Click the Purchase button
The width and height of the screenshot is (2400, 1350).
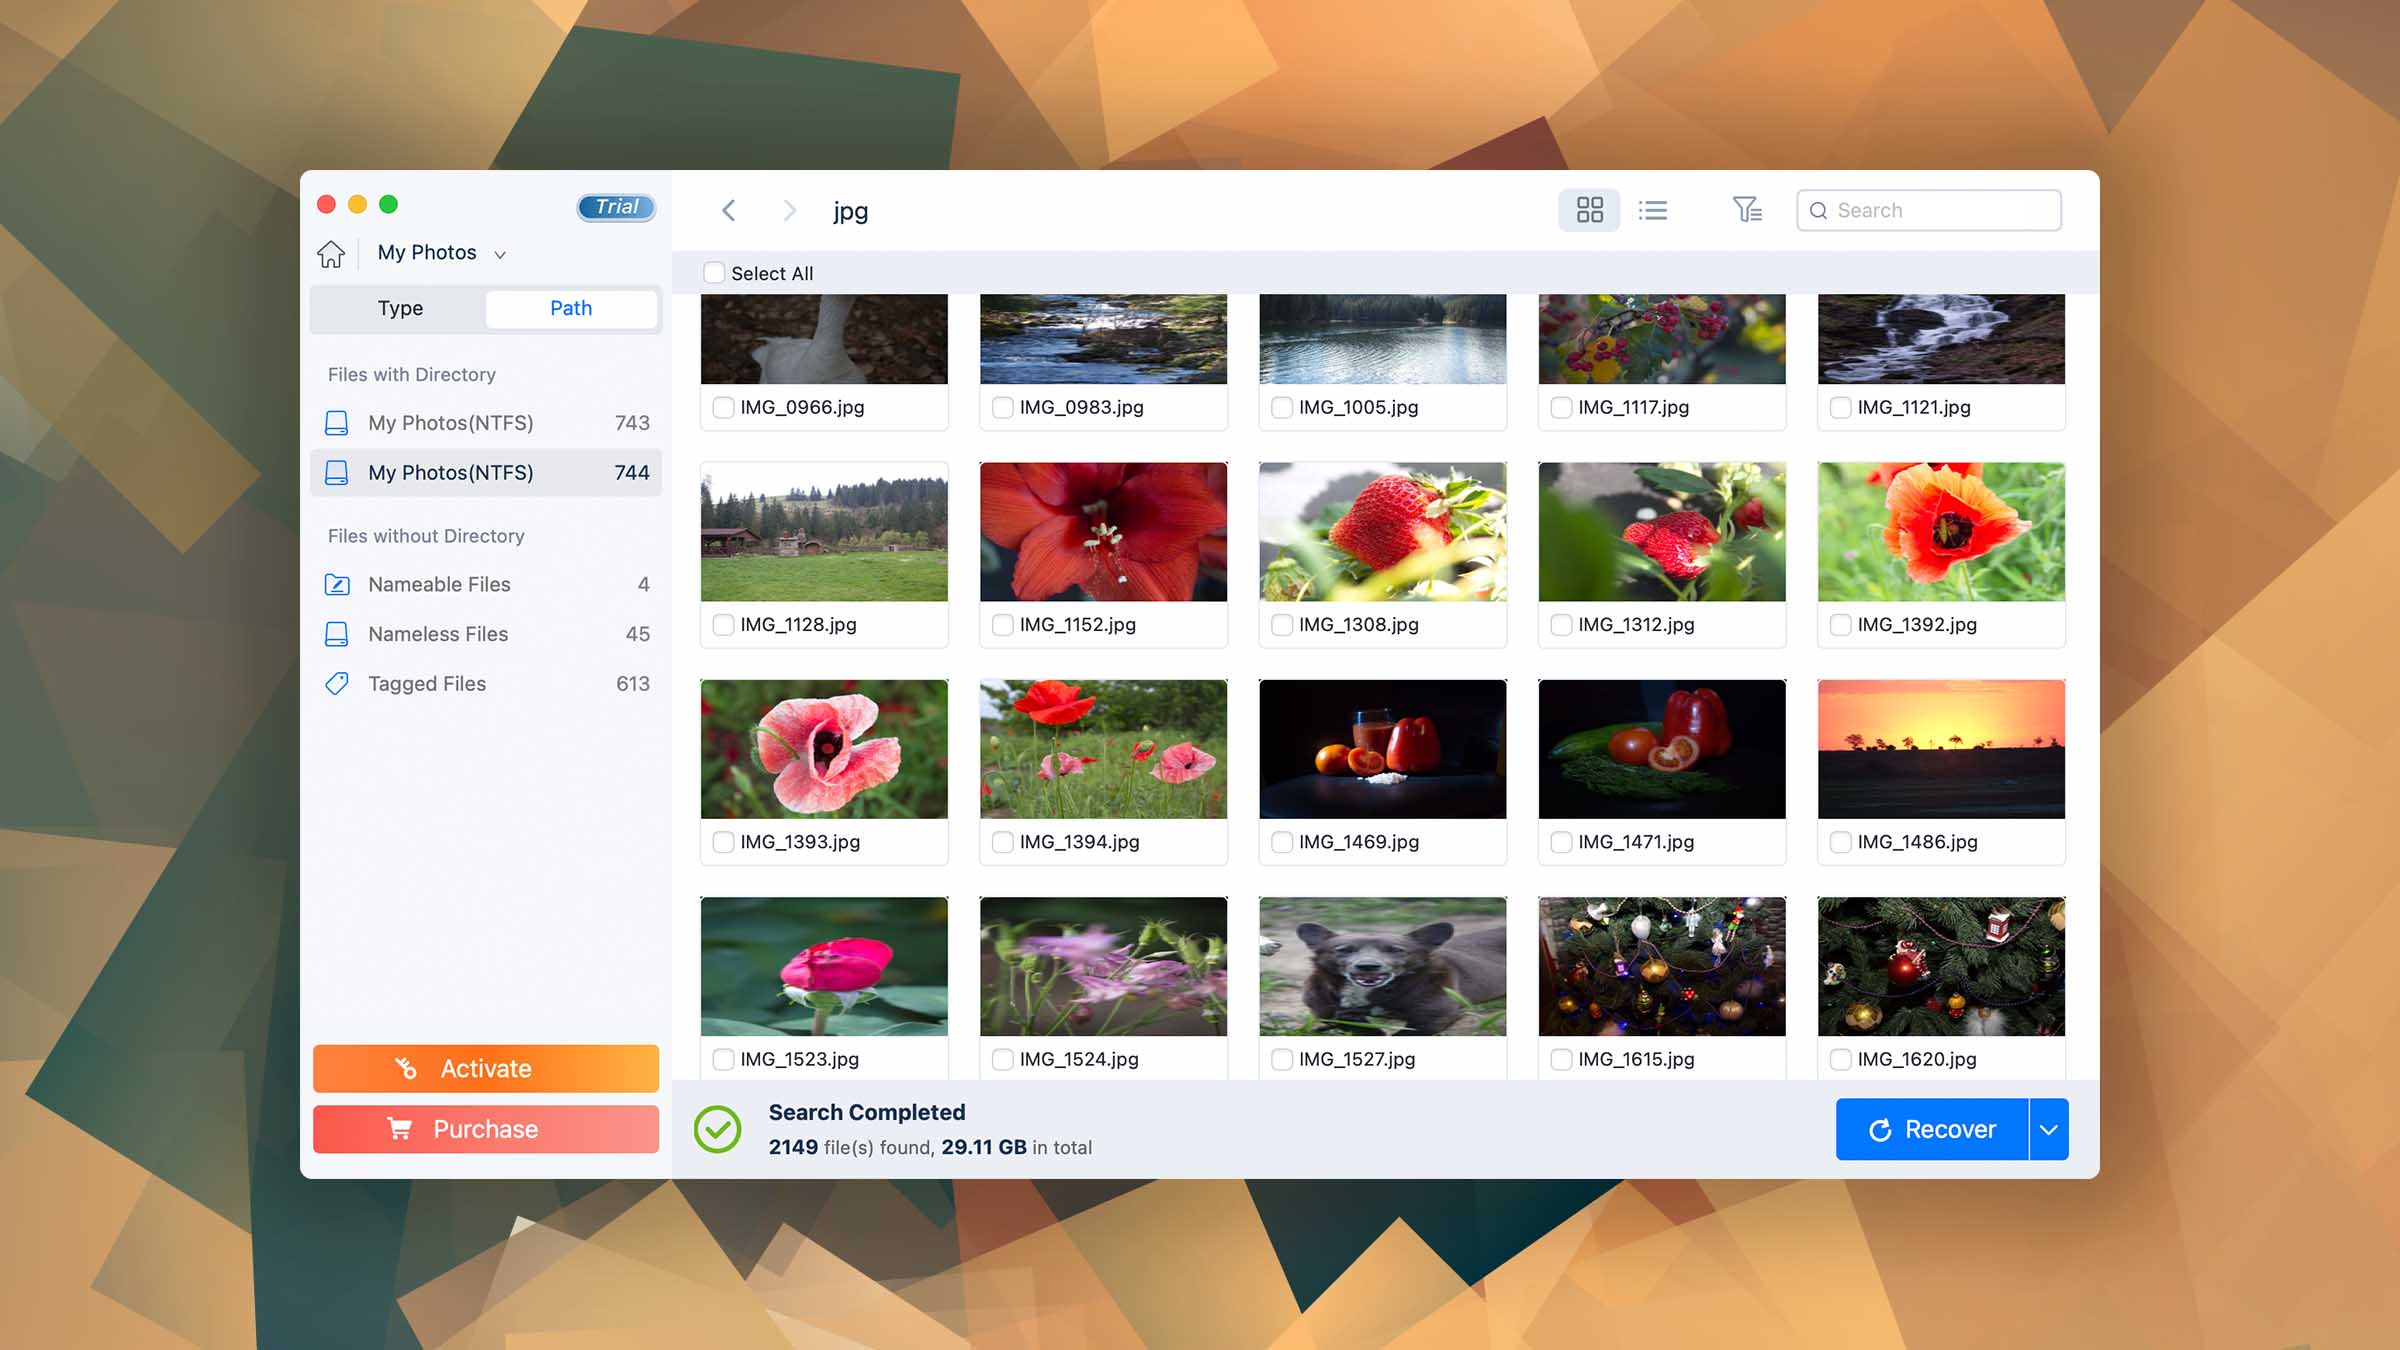click(486, 1129)
